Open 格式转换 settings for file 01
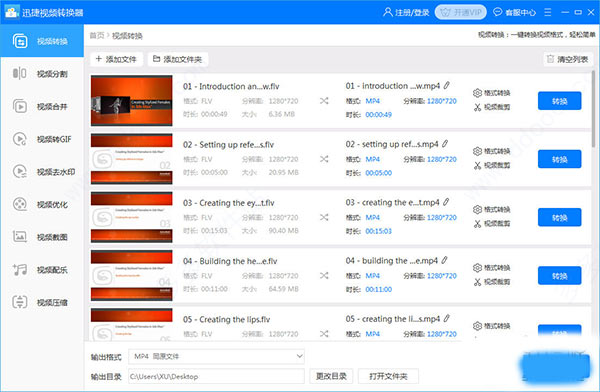 pyautogui.click(x=492, y=93)
